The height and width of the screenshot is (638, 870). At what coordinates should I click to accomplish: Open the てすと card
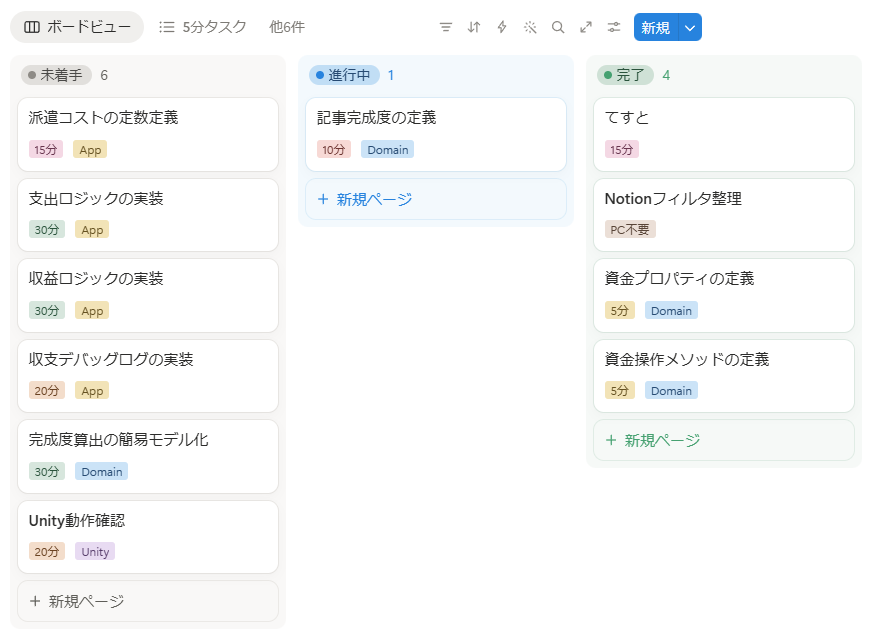(x=724, y=134)
